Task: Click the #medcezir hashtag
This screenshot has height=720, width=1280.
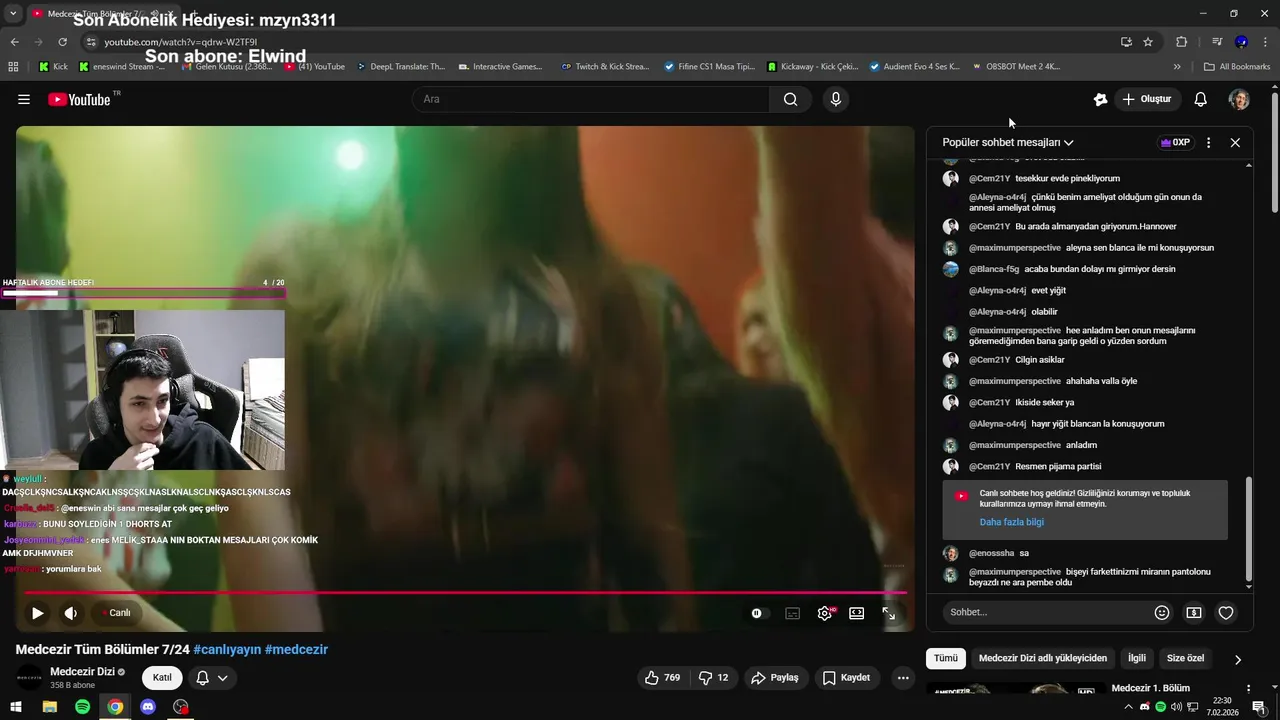Action: [296, 649]
